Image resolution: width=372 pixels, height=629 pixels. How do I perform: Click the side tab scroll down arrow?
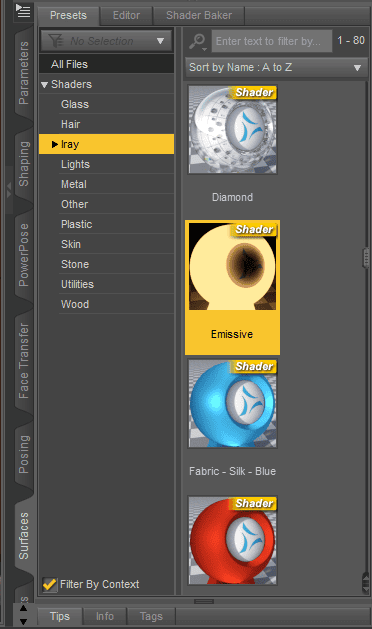click(23, 621)
